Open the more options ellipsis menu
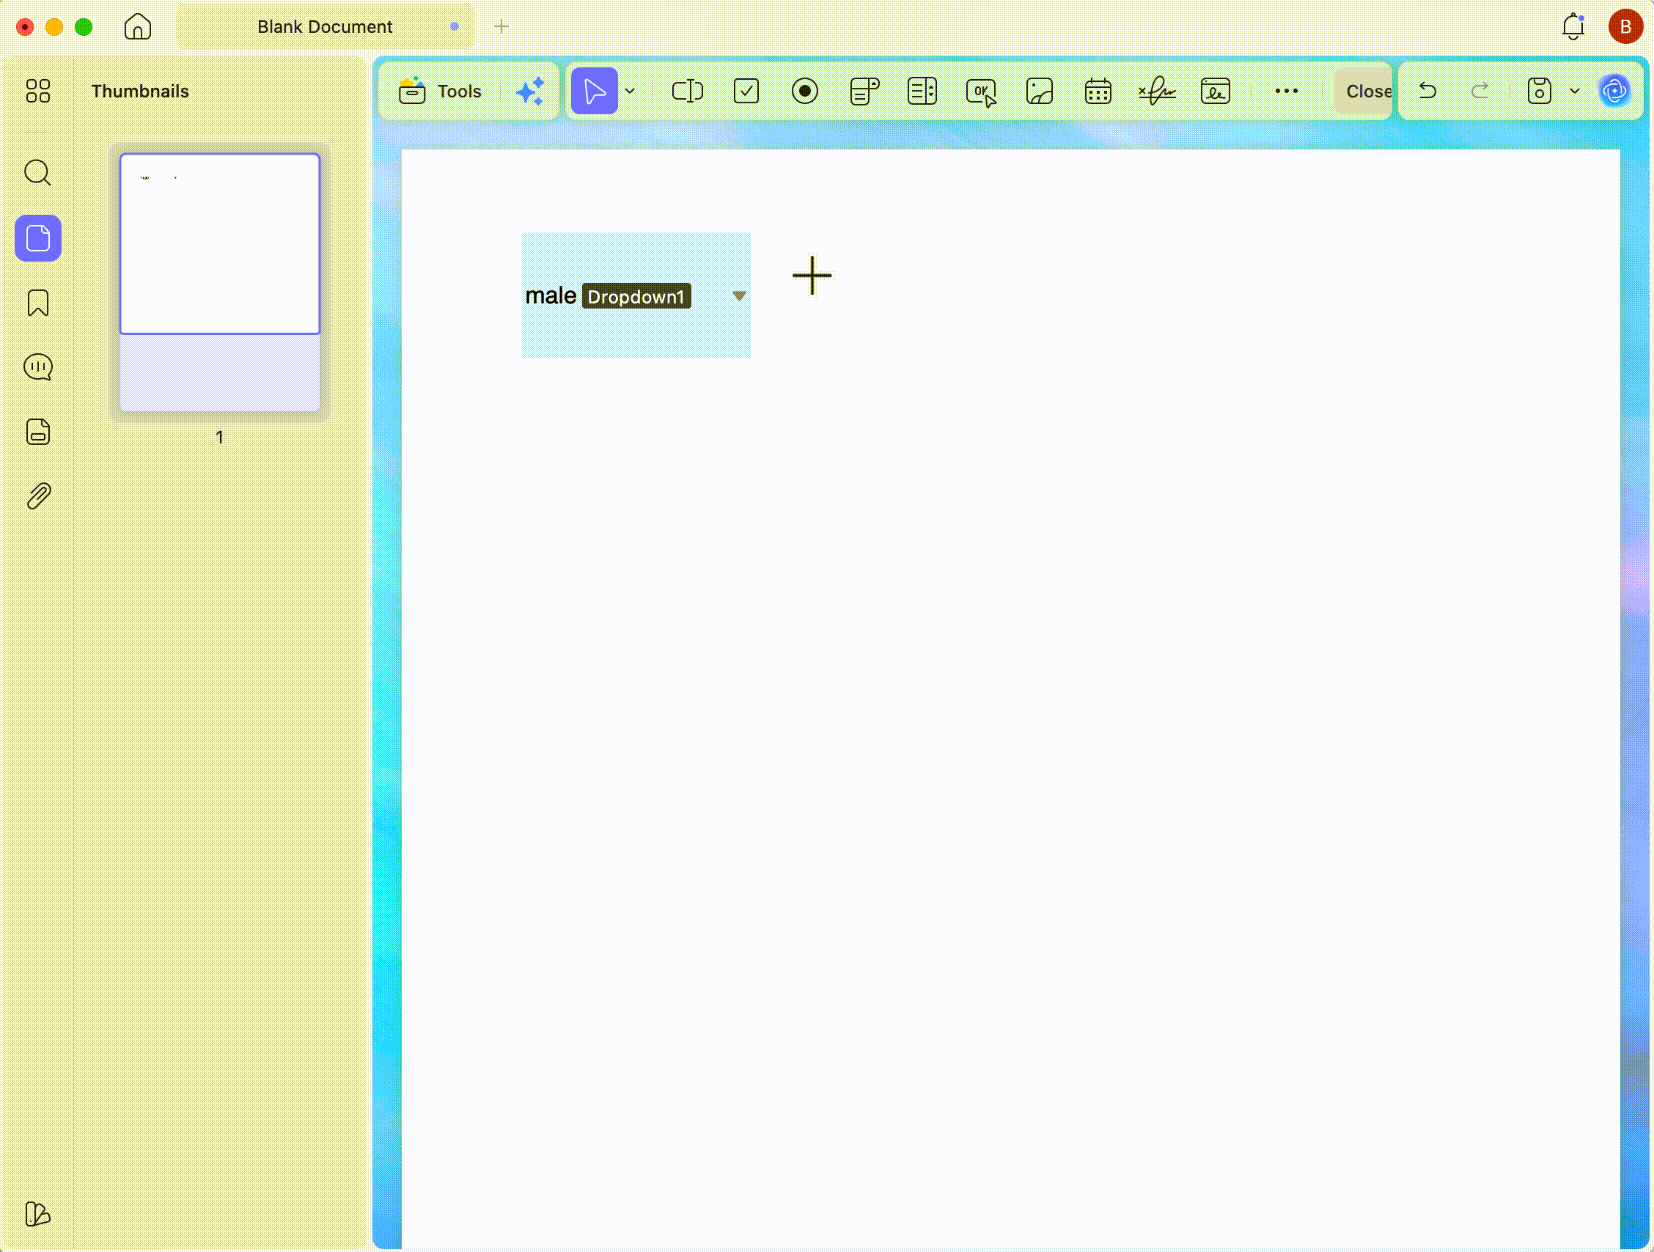Screen dimensions: 1654x1252 [1286, 91]
